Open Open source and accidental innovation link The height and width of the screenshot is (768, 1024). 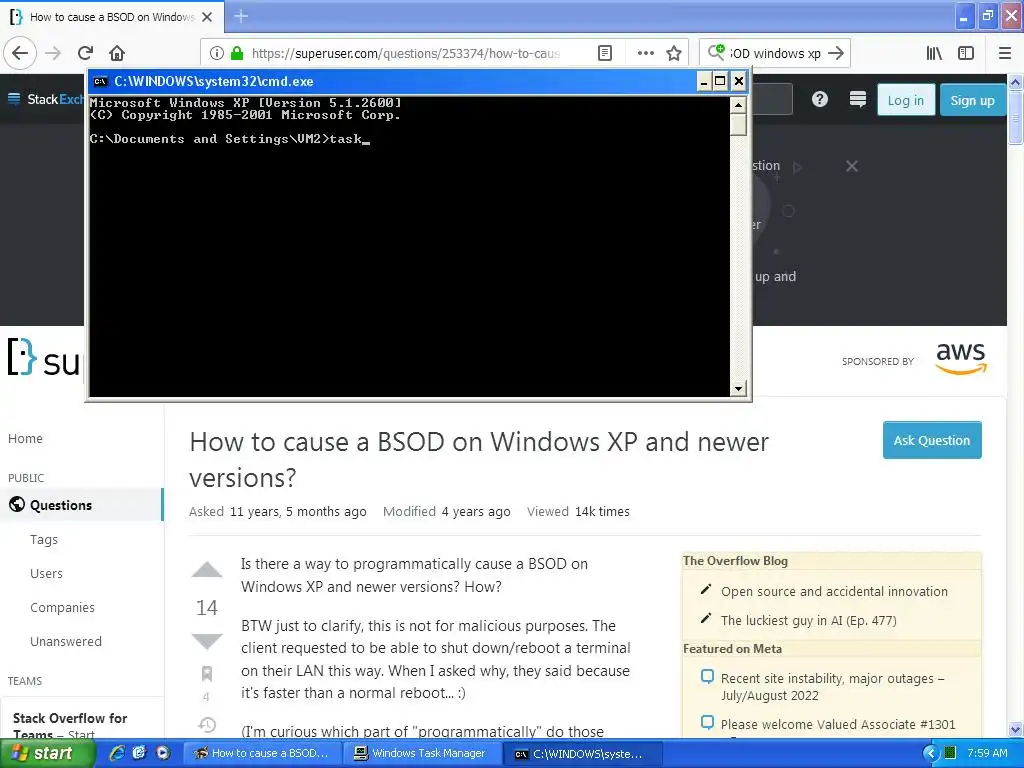point(834,592)
